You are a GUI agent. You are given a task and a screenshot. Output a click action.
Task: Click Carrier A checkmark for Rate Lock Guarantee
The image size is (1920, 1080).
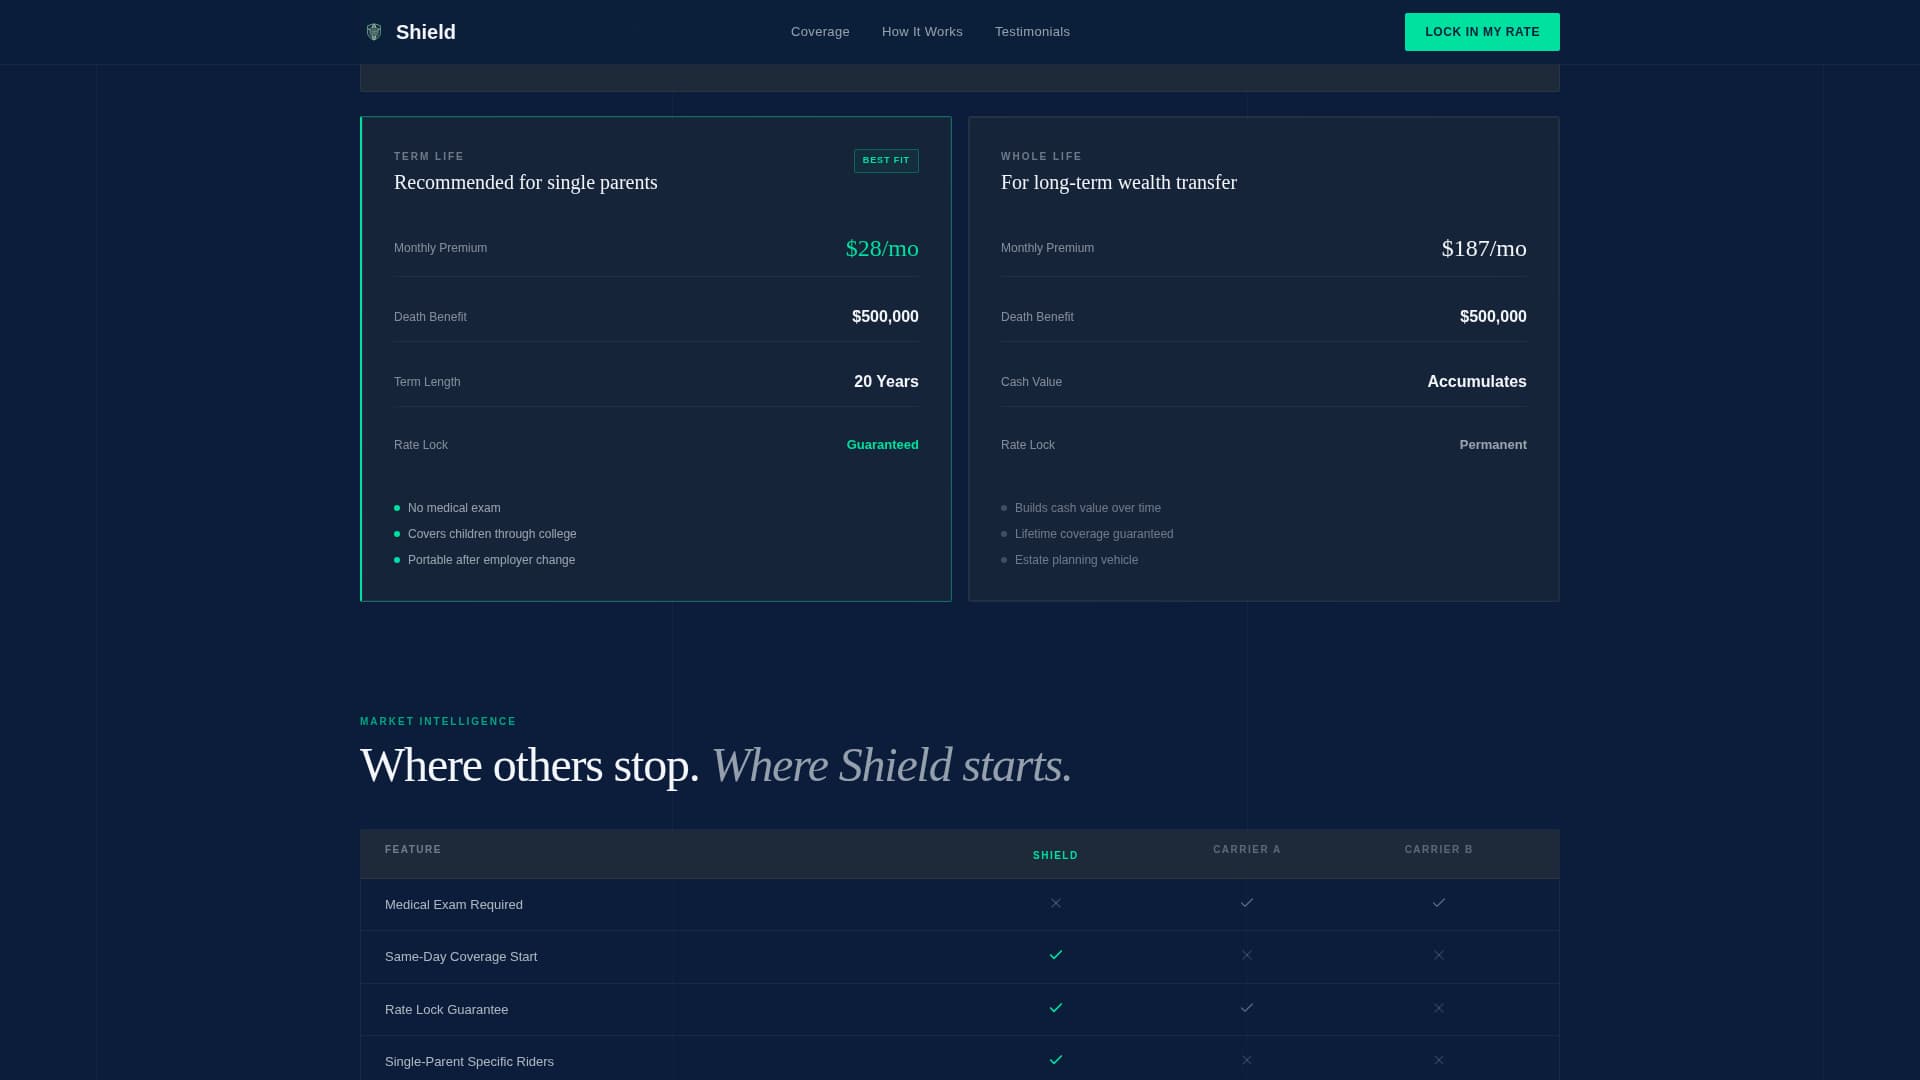pyautogui.click(x=1246, y=1008)
